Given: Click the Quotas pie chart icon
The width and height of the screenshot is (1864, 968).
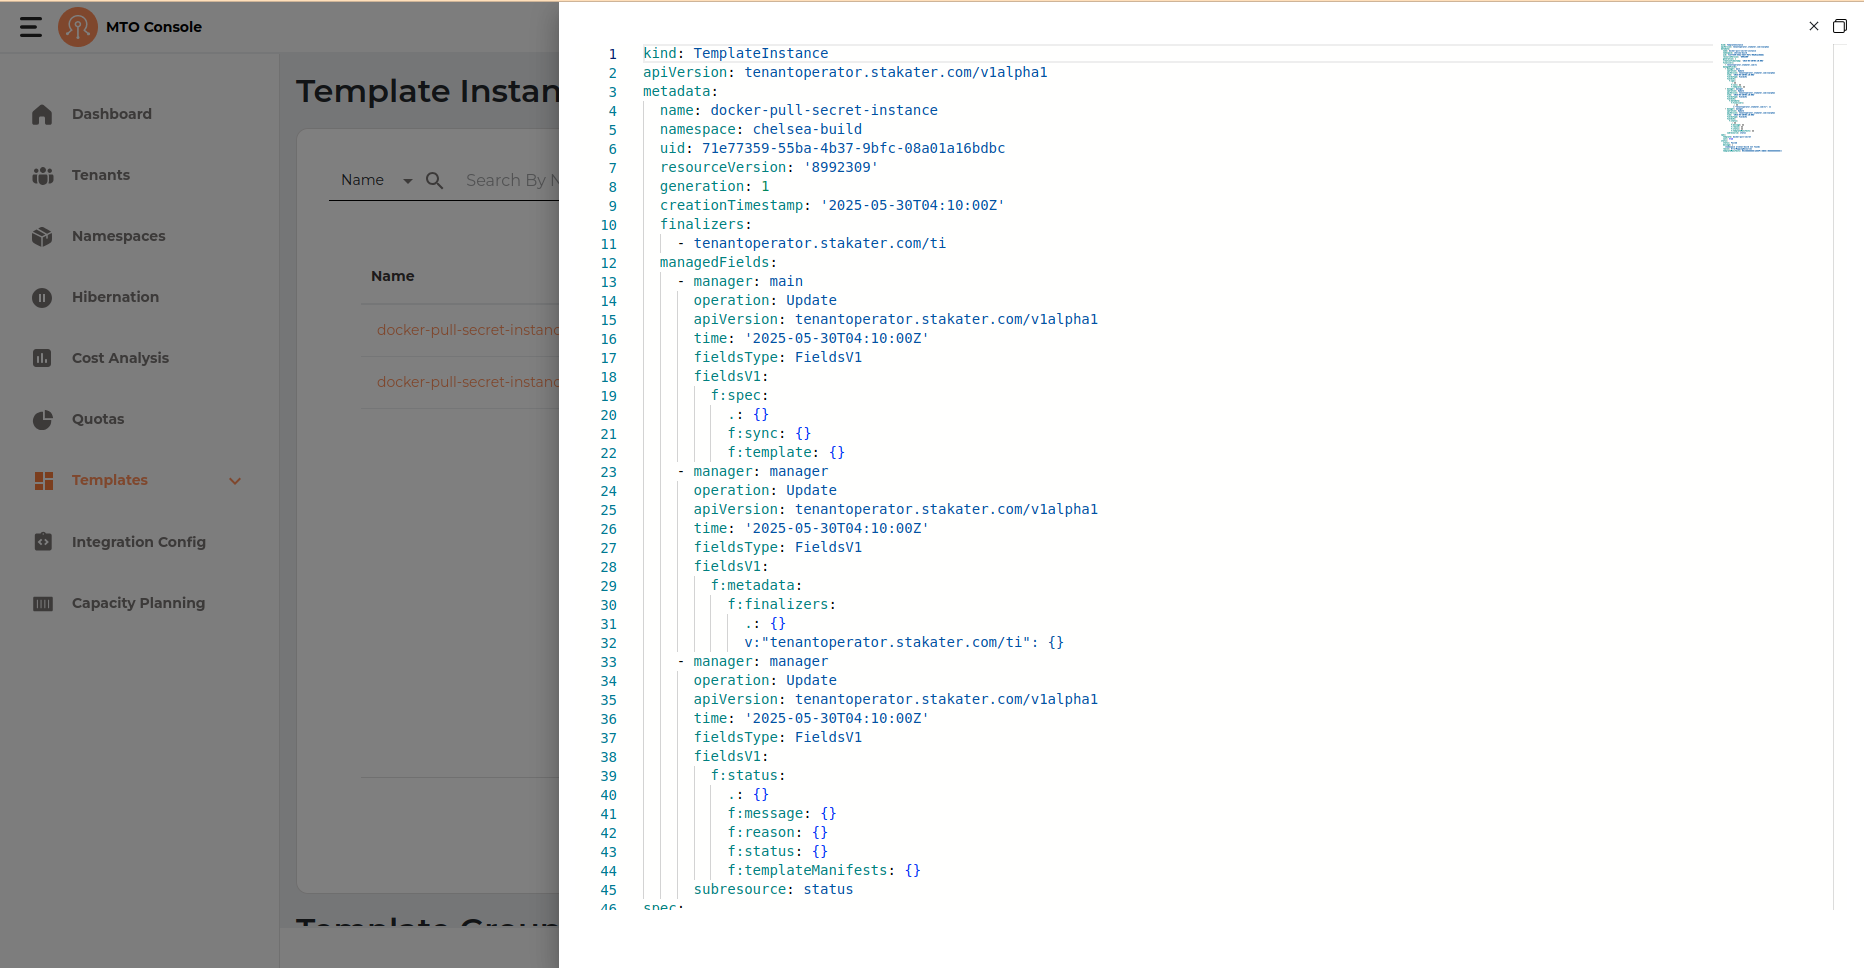Looking at the screenshot, I should coord(43,419).
